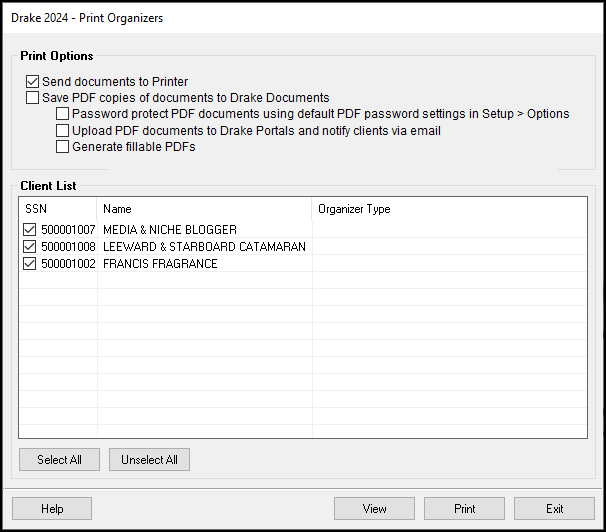Sort client list by SSN column header
This screenshot has height=532, width=606.
[58, 209]
